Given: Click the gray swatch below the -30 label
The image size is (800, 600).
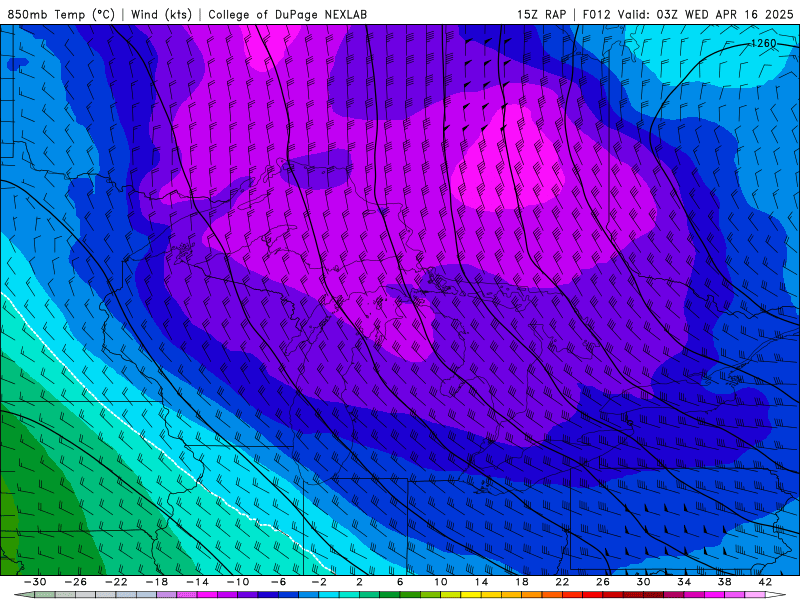Looking at the screenshot, I should click(x=45, y=595).
